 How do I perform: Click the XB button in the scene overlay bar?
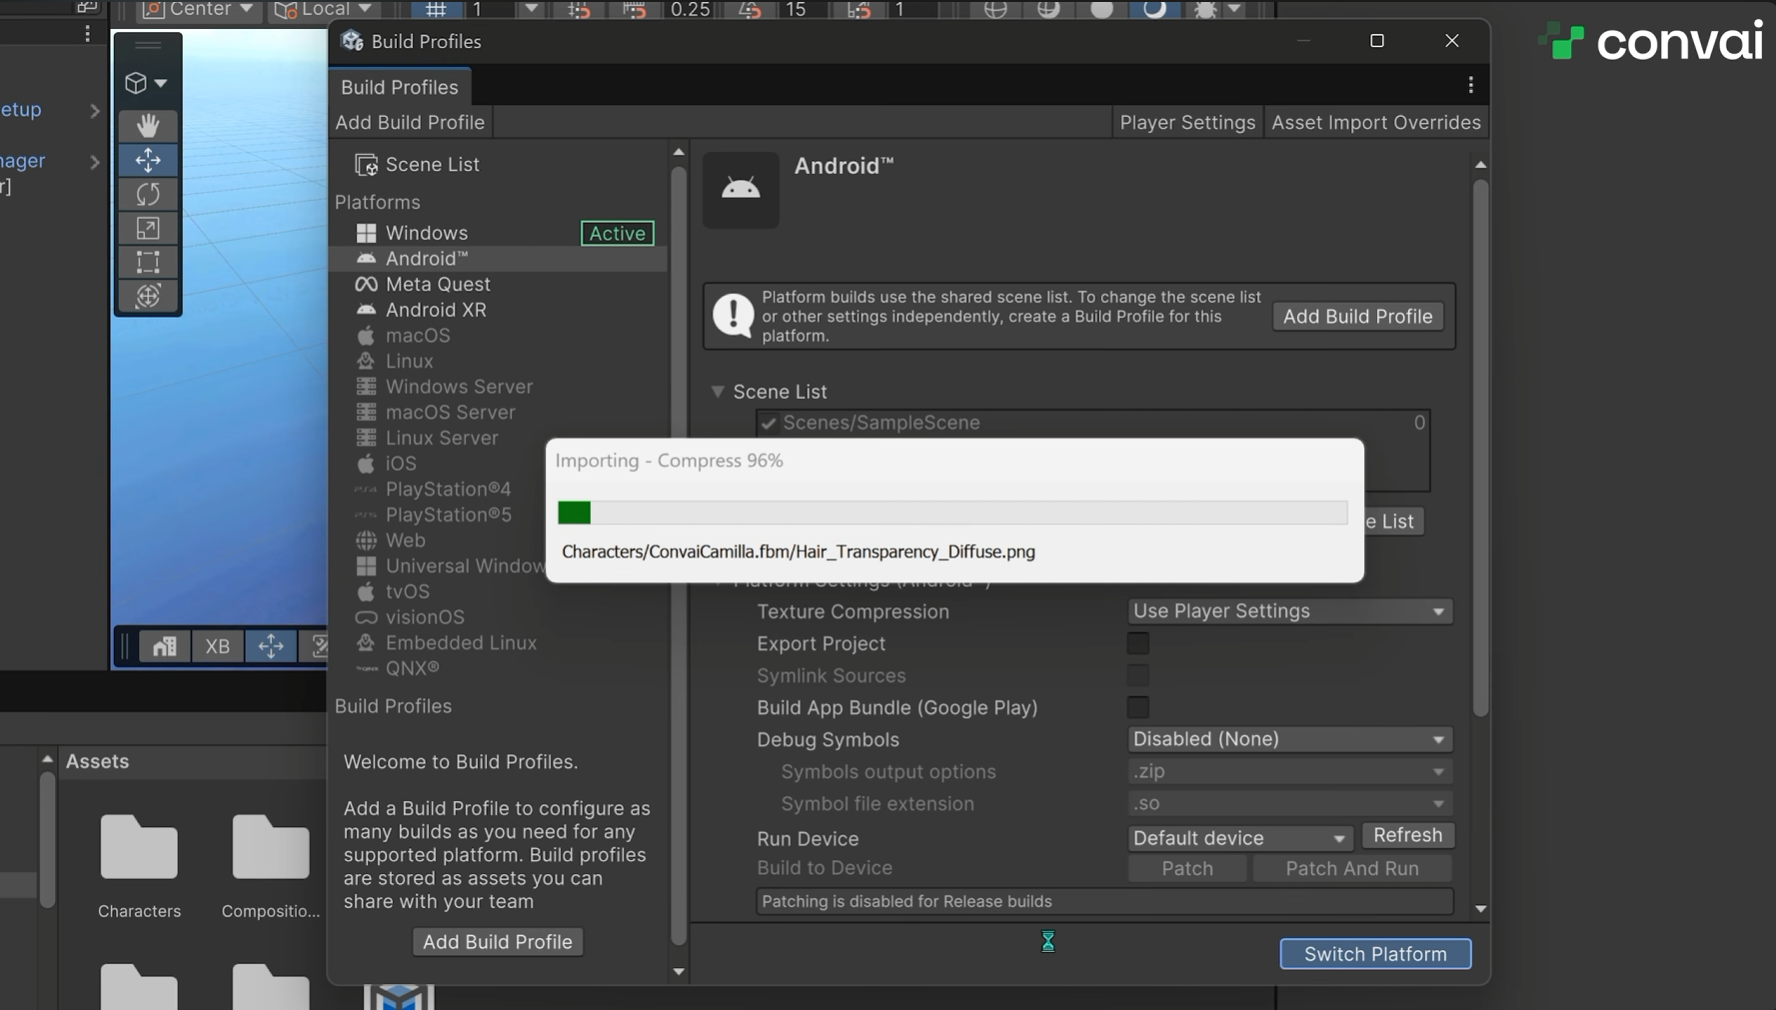(217, 646)
